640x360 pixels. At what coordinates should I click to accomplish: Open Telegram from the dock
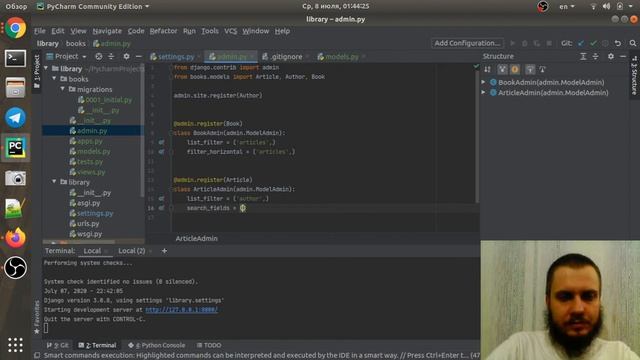pos(16,118)
